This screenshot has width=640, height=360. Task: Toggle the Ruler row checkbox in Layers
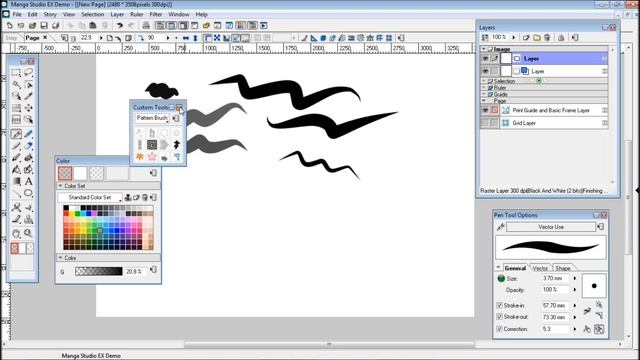tap(491, 88)
